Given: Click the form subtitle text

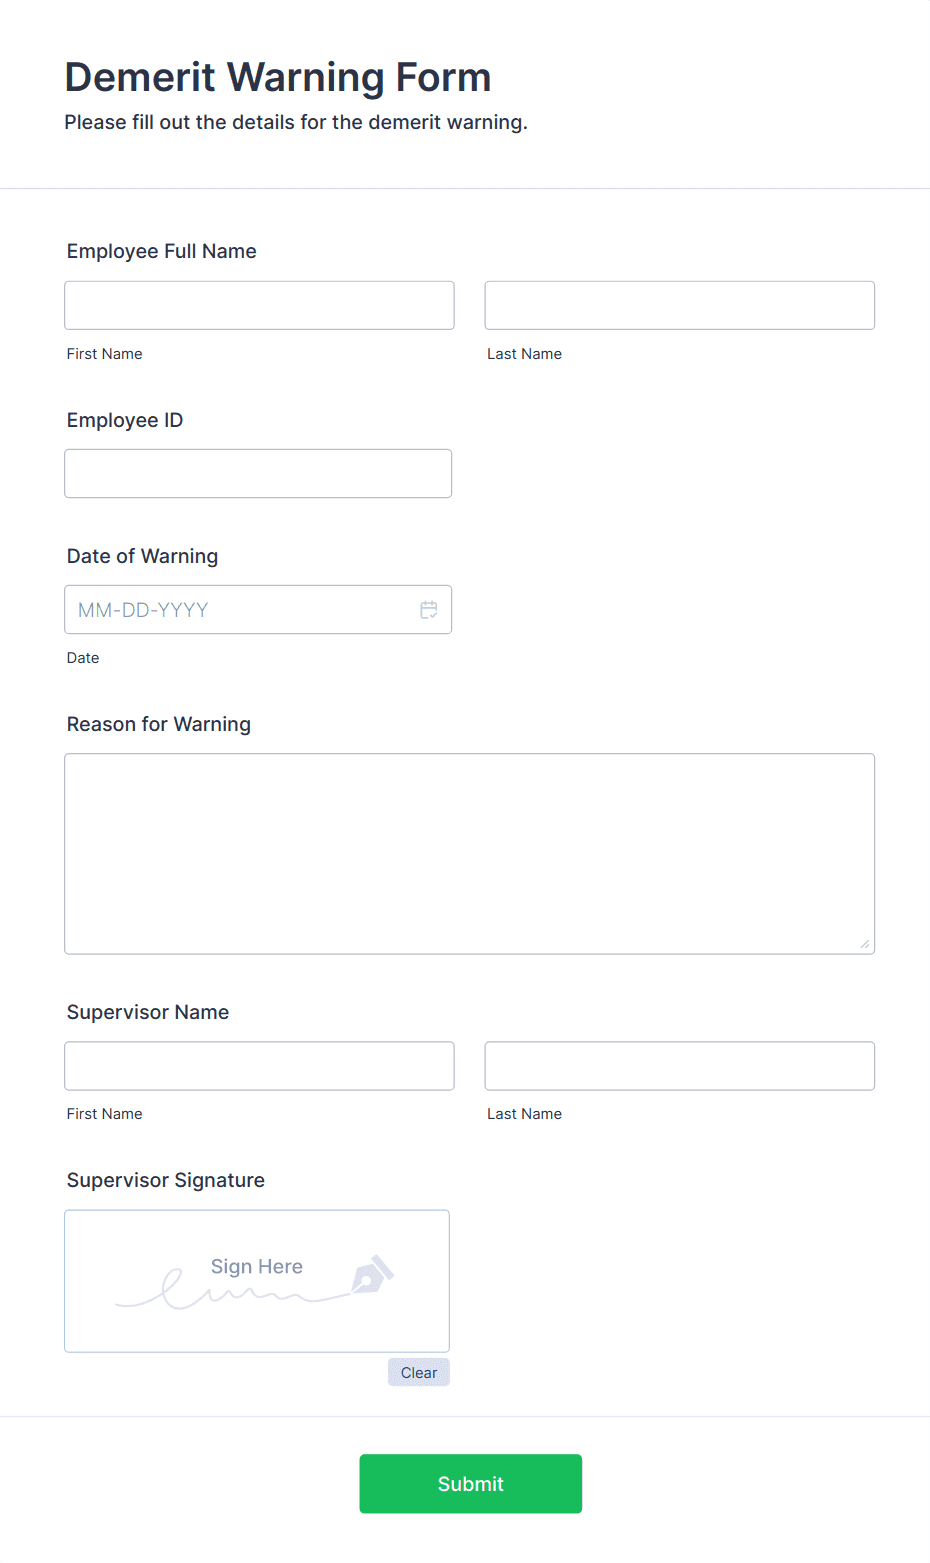Looking at the screenshot, I should [296, 121].
